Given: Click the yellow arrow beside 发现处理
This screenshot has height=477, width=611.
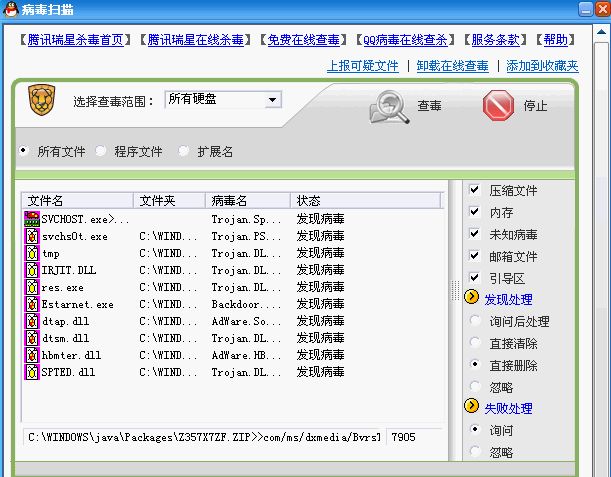Looking at the screenshot, I should coord(473,299).
